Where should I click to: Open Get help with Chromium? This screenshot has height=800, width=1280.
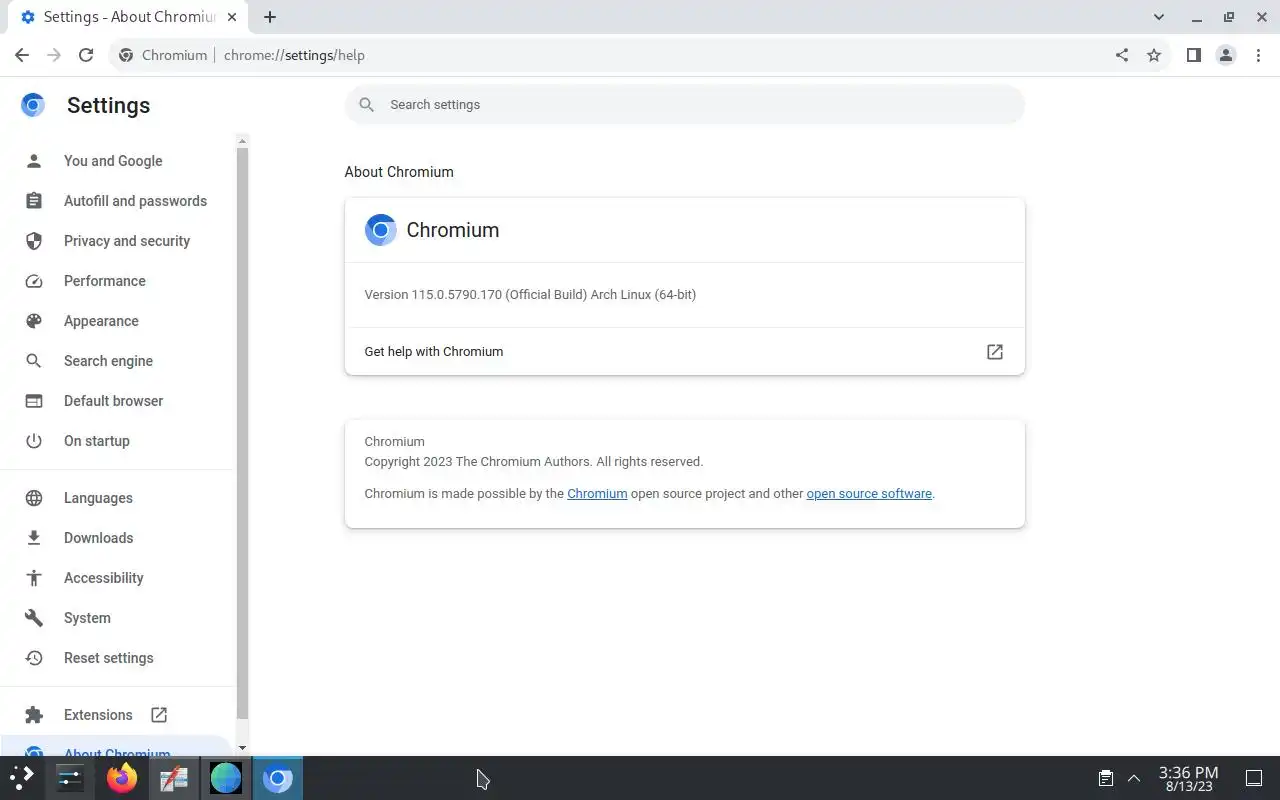click(685, 352)
